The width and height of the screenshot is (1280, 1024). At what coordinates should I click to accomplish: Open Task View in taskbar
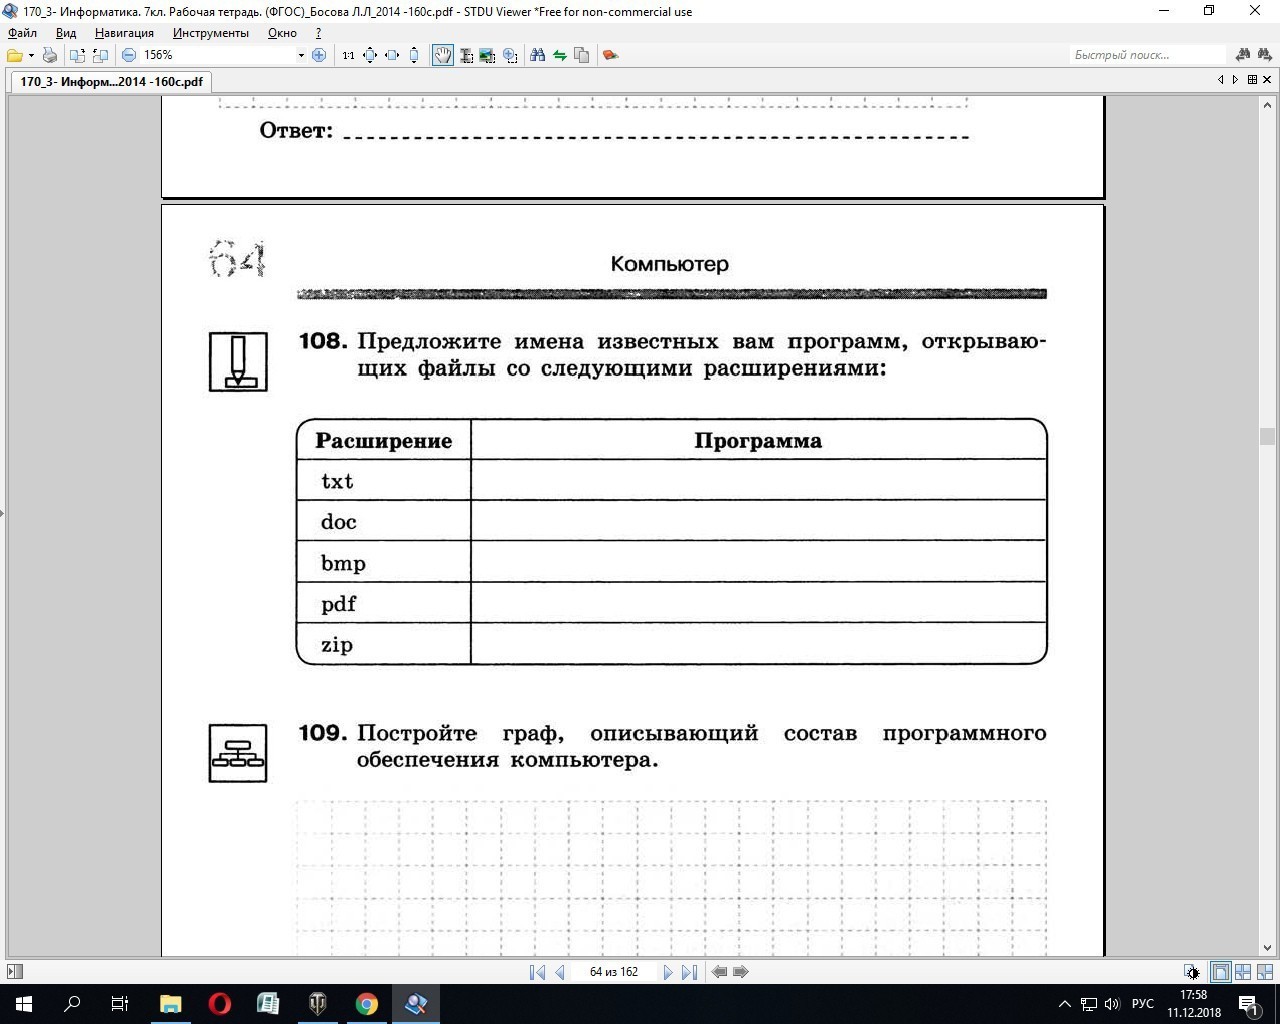tap(120, 1004)
